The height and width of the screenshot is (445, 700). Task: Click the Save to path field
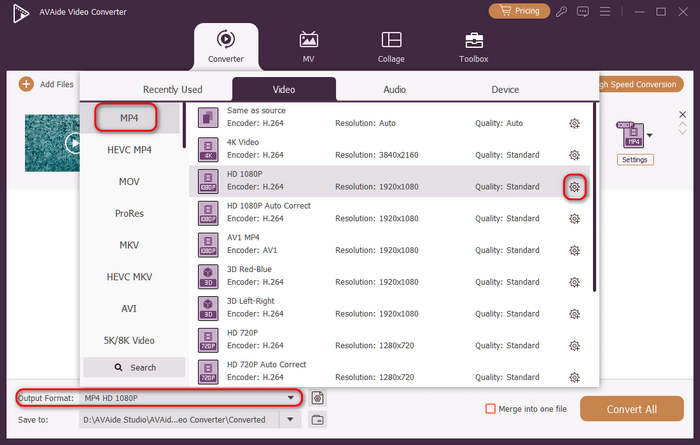click(x=179, y=420)
